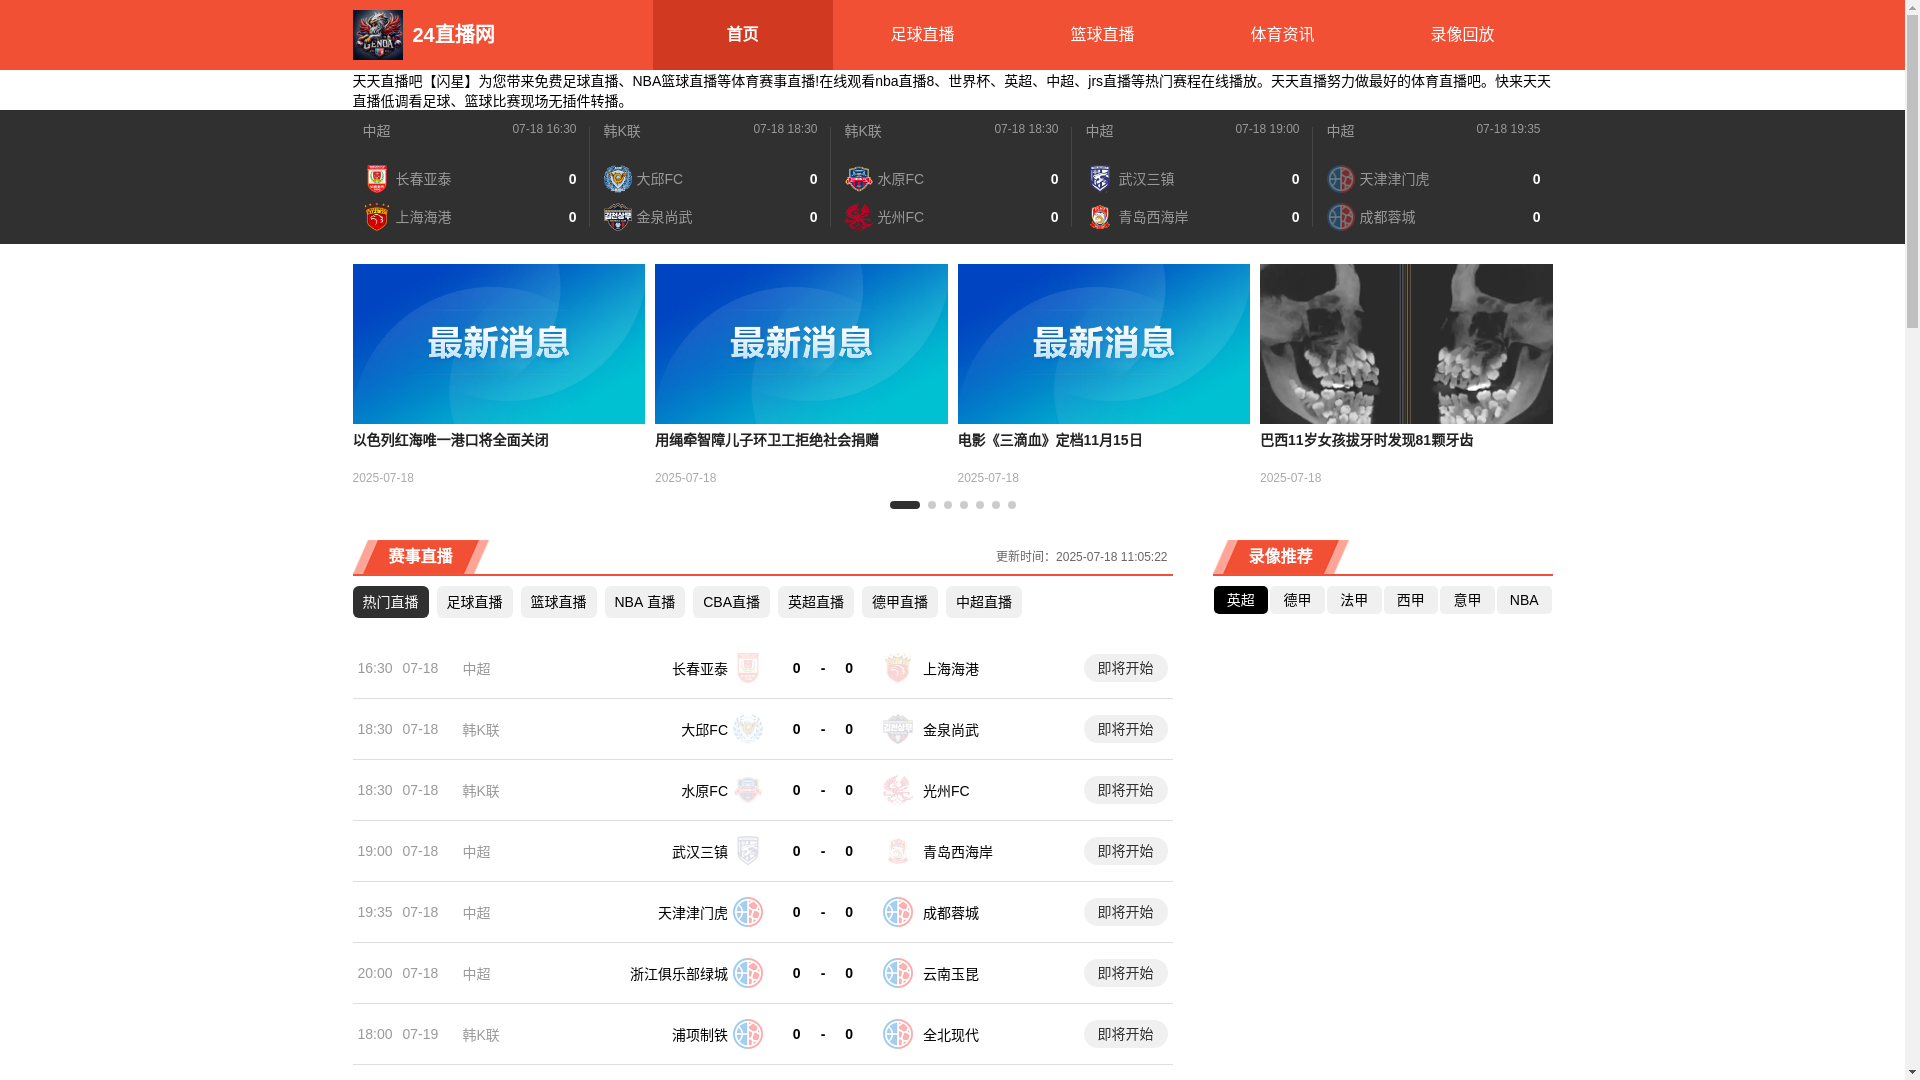Click 大邱FC team badge in top scoreboard

click(618, 179)
